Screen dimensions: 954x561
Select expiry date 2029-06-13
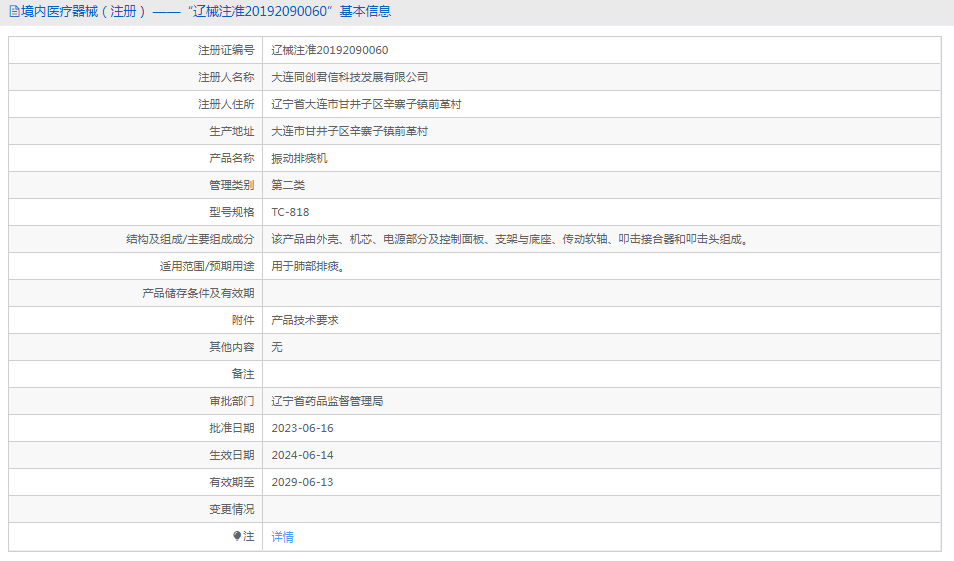tap(302, 482)
